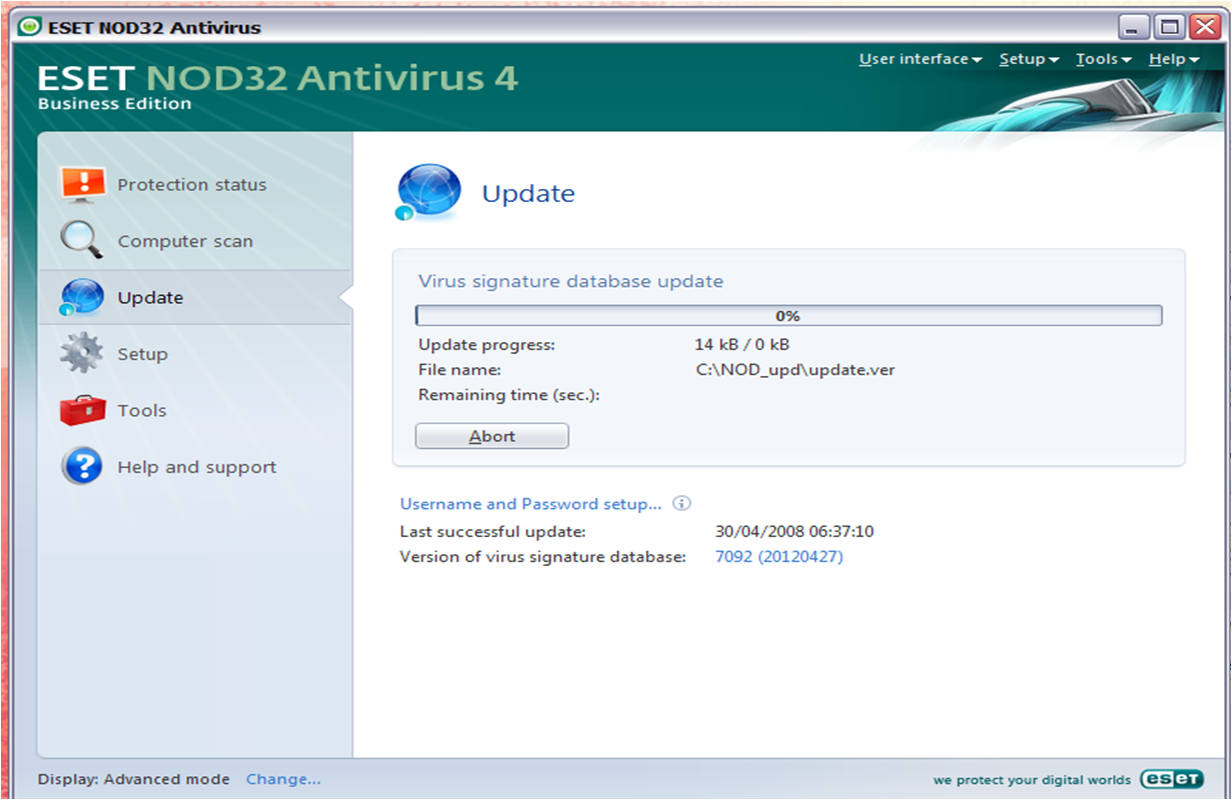Click the info icon beside Password setup

pos(682,504)
